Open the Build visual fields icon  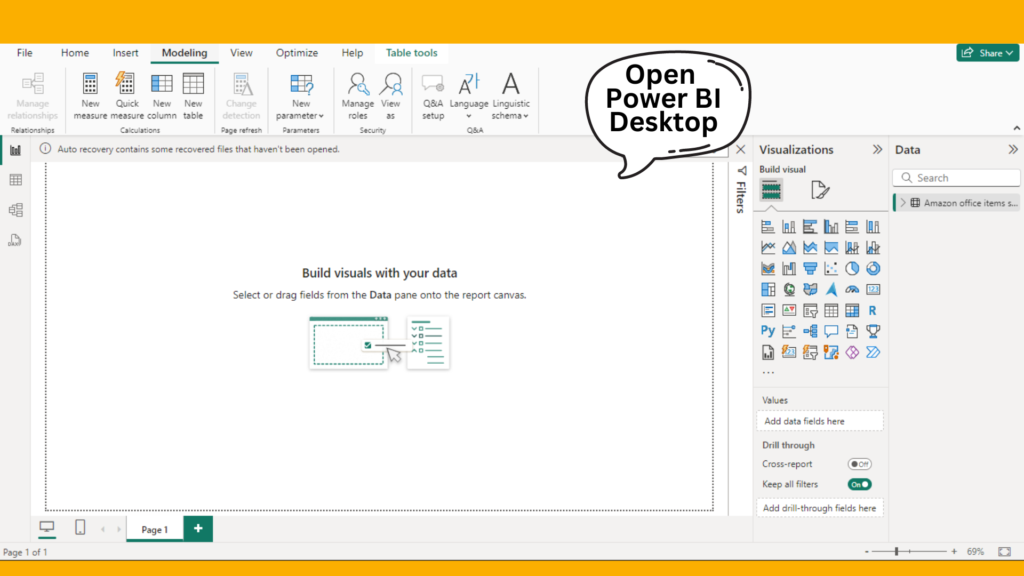click(771, 190)
